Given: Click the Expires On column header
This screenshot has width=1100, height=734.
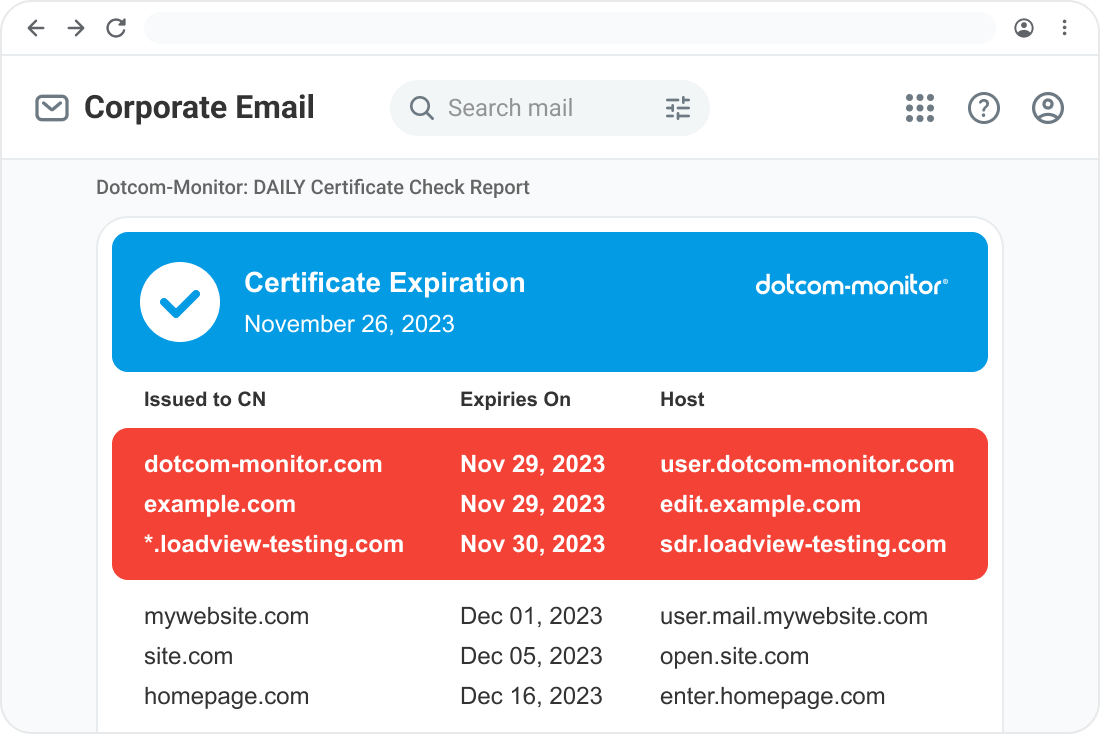Looking at the screenshot, I should point(515,400).
